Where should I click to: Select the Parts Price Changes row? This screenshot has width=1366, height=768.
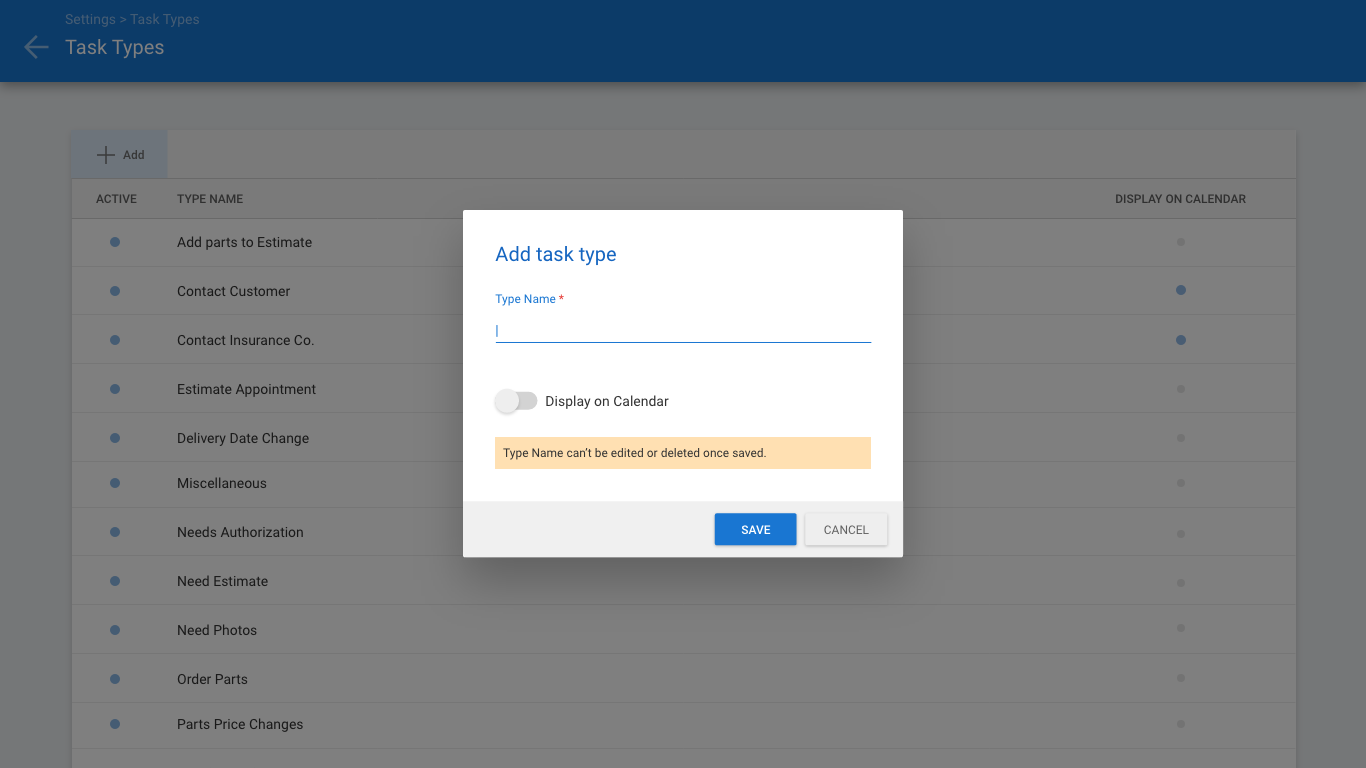click(240, 724)
